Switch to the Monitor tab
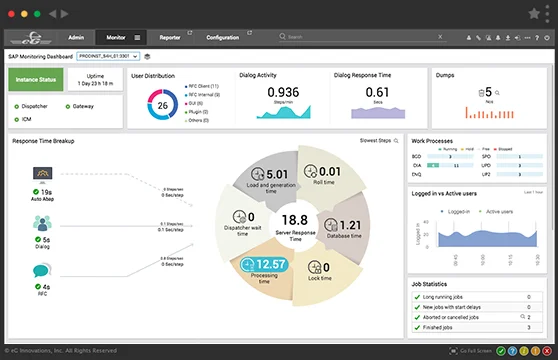 pos(116,37)
